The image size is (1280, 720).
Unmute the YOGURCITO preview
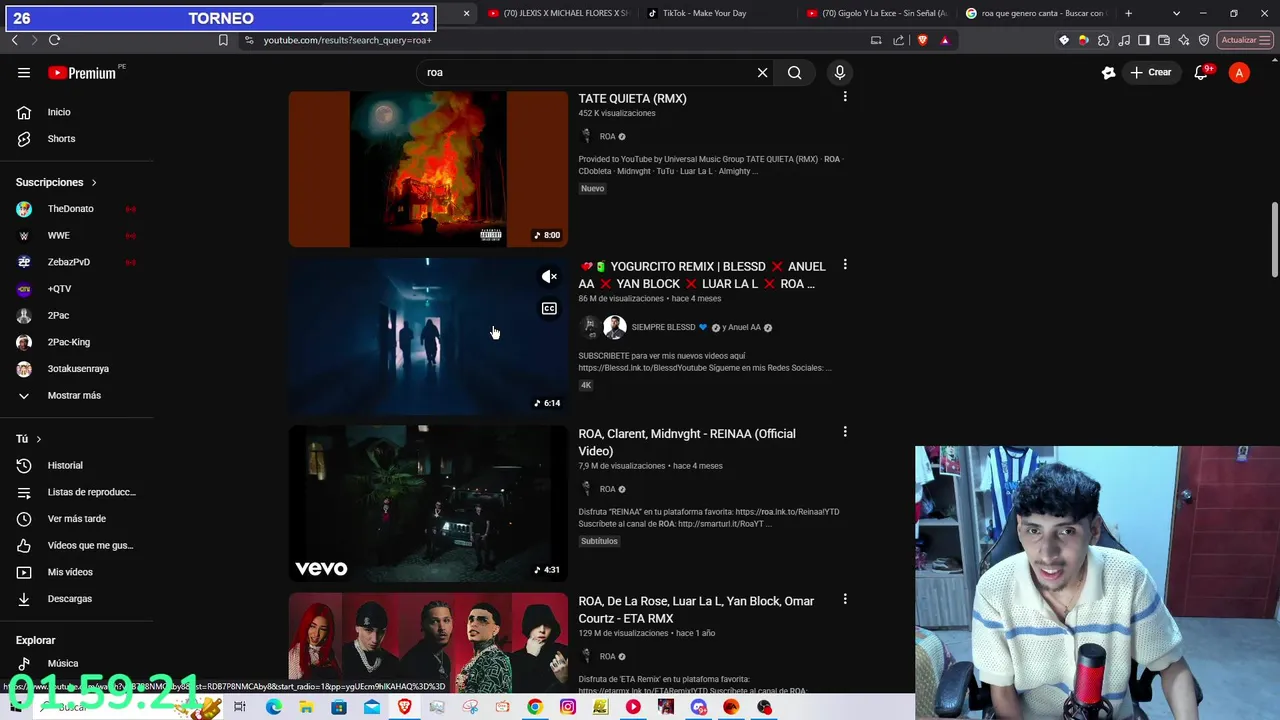coord(549,277)
